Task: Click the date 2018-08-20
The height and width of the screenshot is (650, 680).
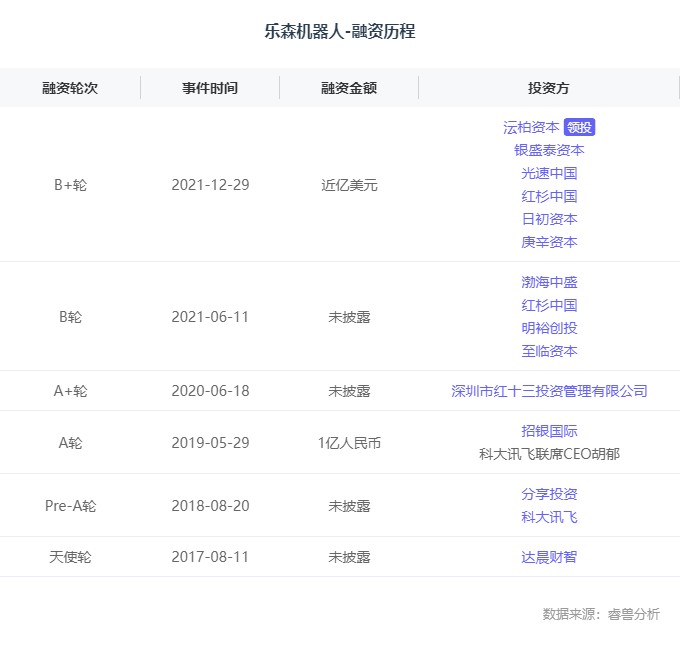Action: [x=210, y=506]
